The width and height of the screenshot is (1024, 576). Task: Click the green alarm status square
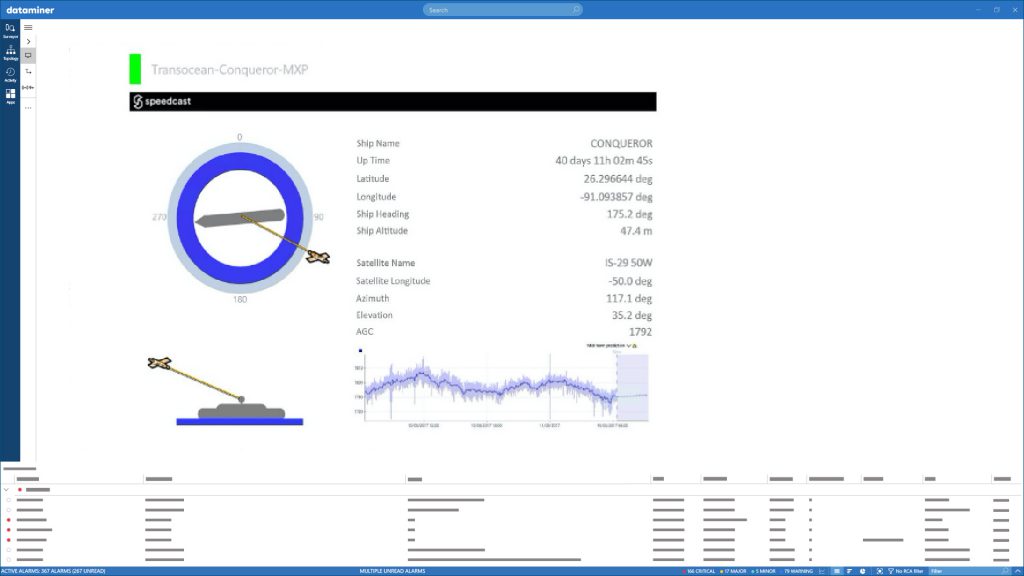click(x=135, y=69)
